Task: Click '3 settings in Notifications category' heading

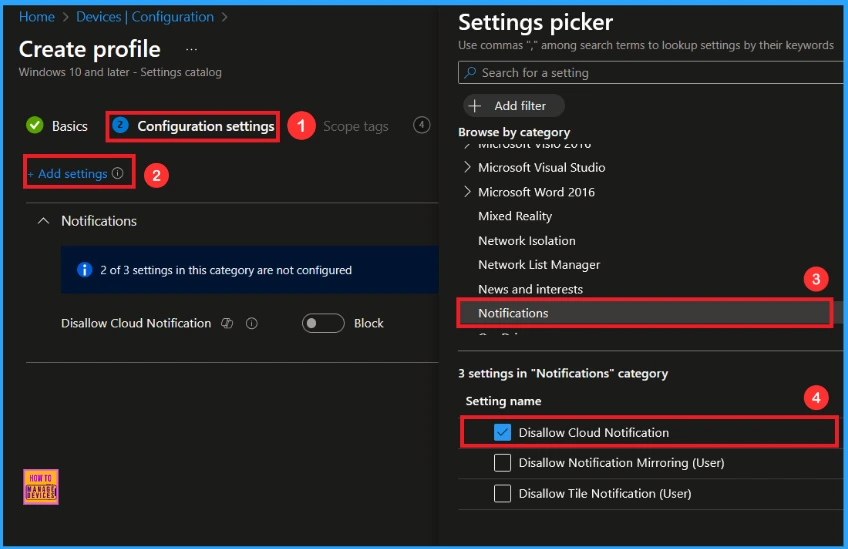Action: click(x=563, y=374)
